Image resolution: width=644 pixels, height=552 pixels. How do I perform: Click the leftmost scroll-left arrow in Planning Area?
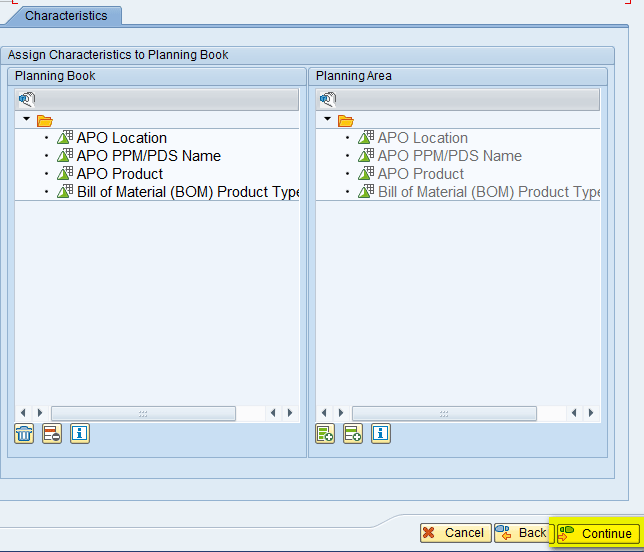click(324, 413)
